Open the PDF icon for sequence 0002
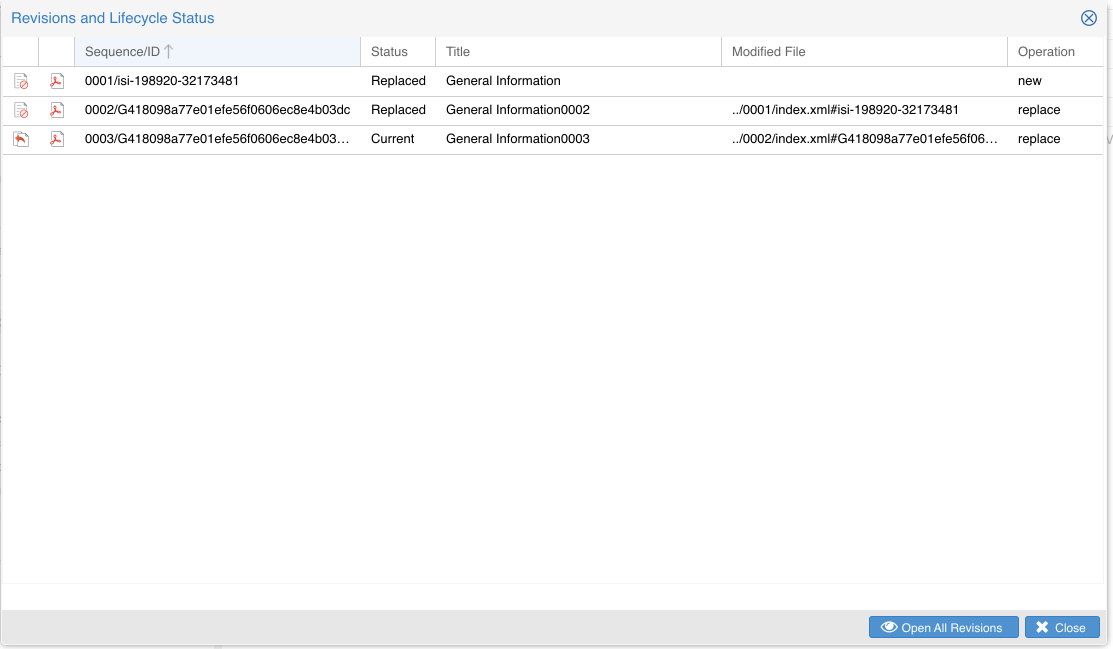The image size is (1113, 649). click(x=57, y=110)
